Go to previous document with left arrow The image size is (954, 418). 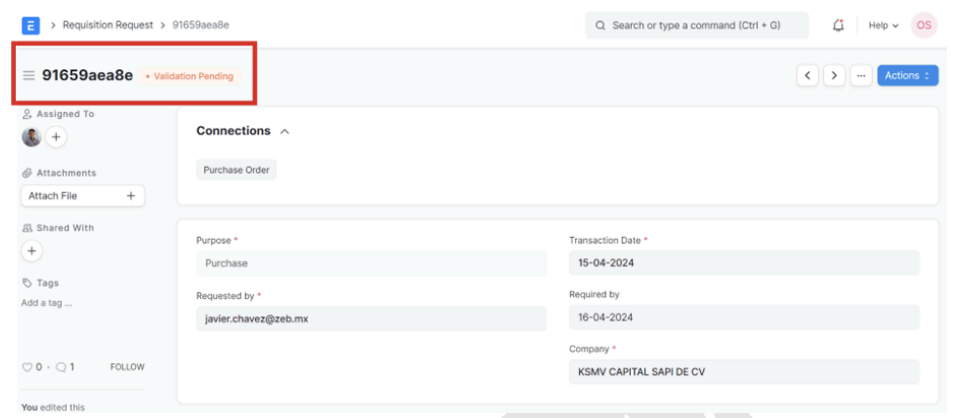pyautogui.click(x=808, y=76)
